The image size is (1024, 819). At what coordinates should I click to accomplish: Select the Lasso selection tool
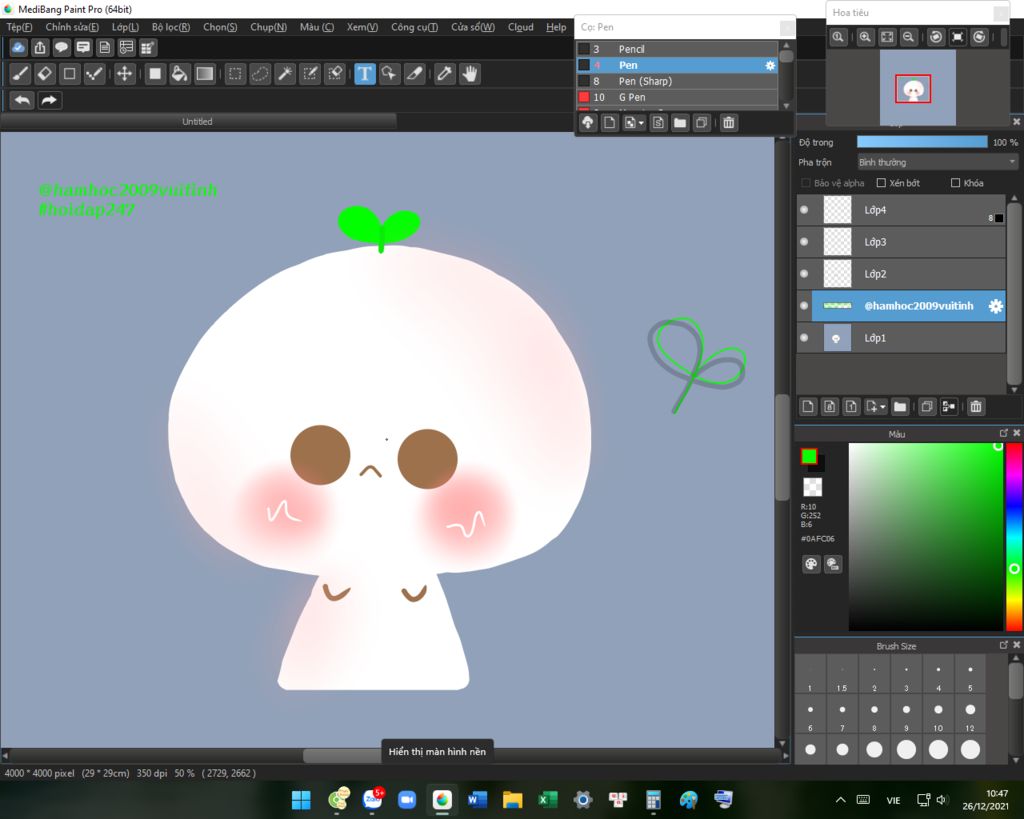(x=260, y=74)
